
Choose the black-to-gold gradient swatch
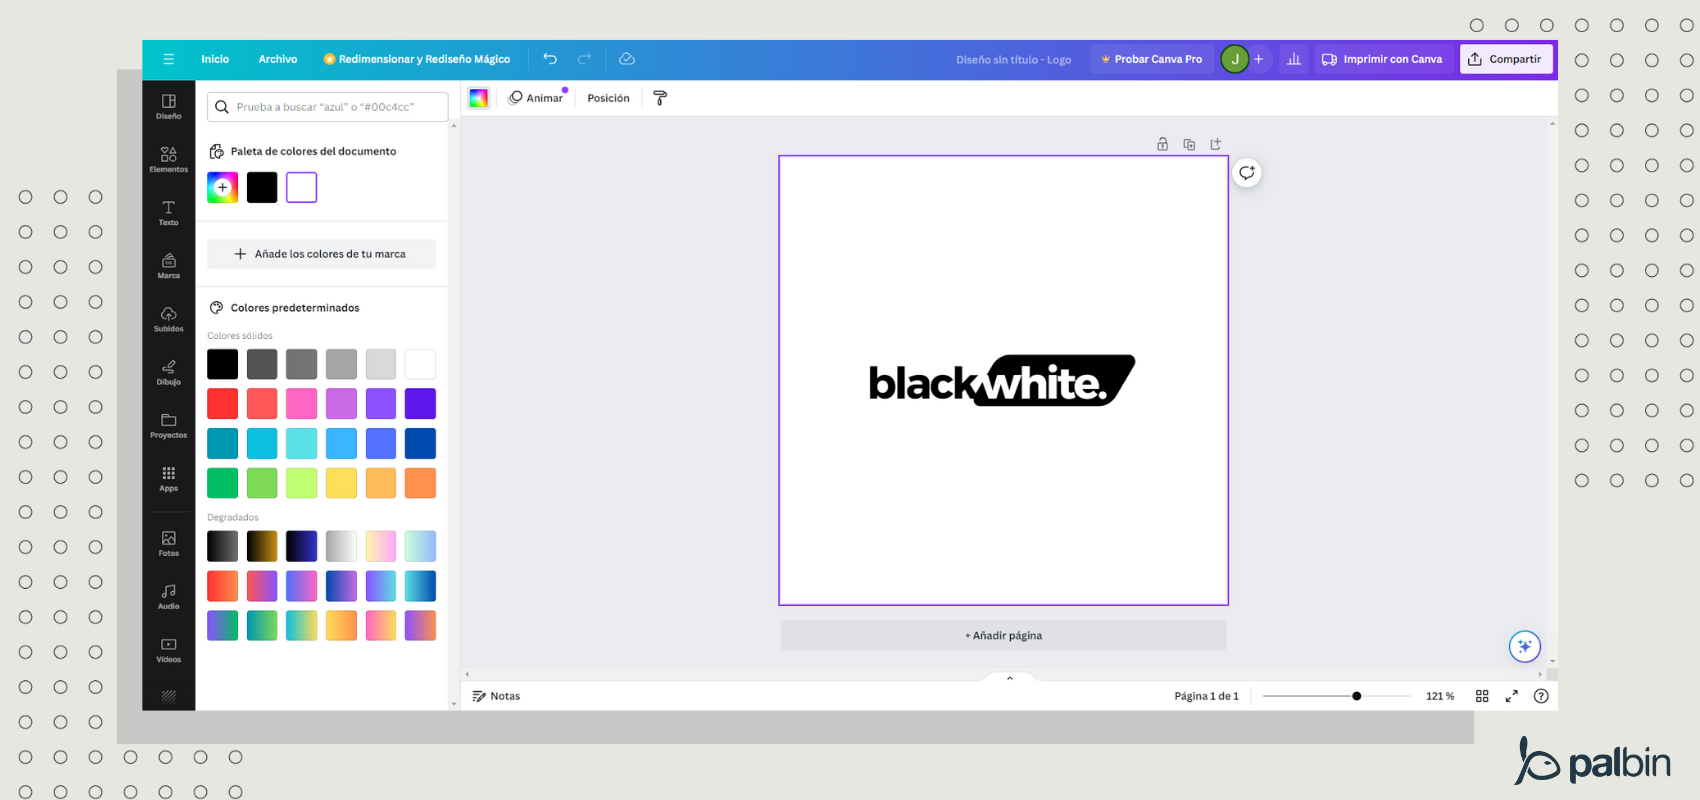click(262, 546)
